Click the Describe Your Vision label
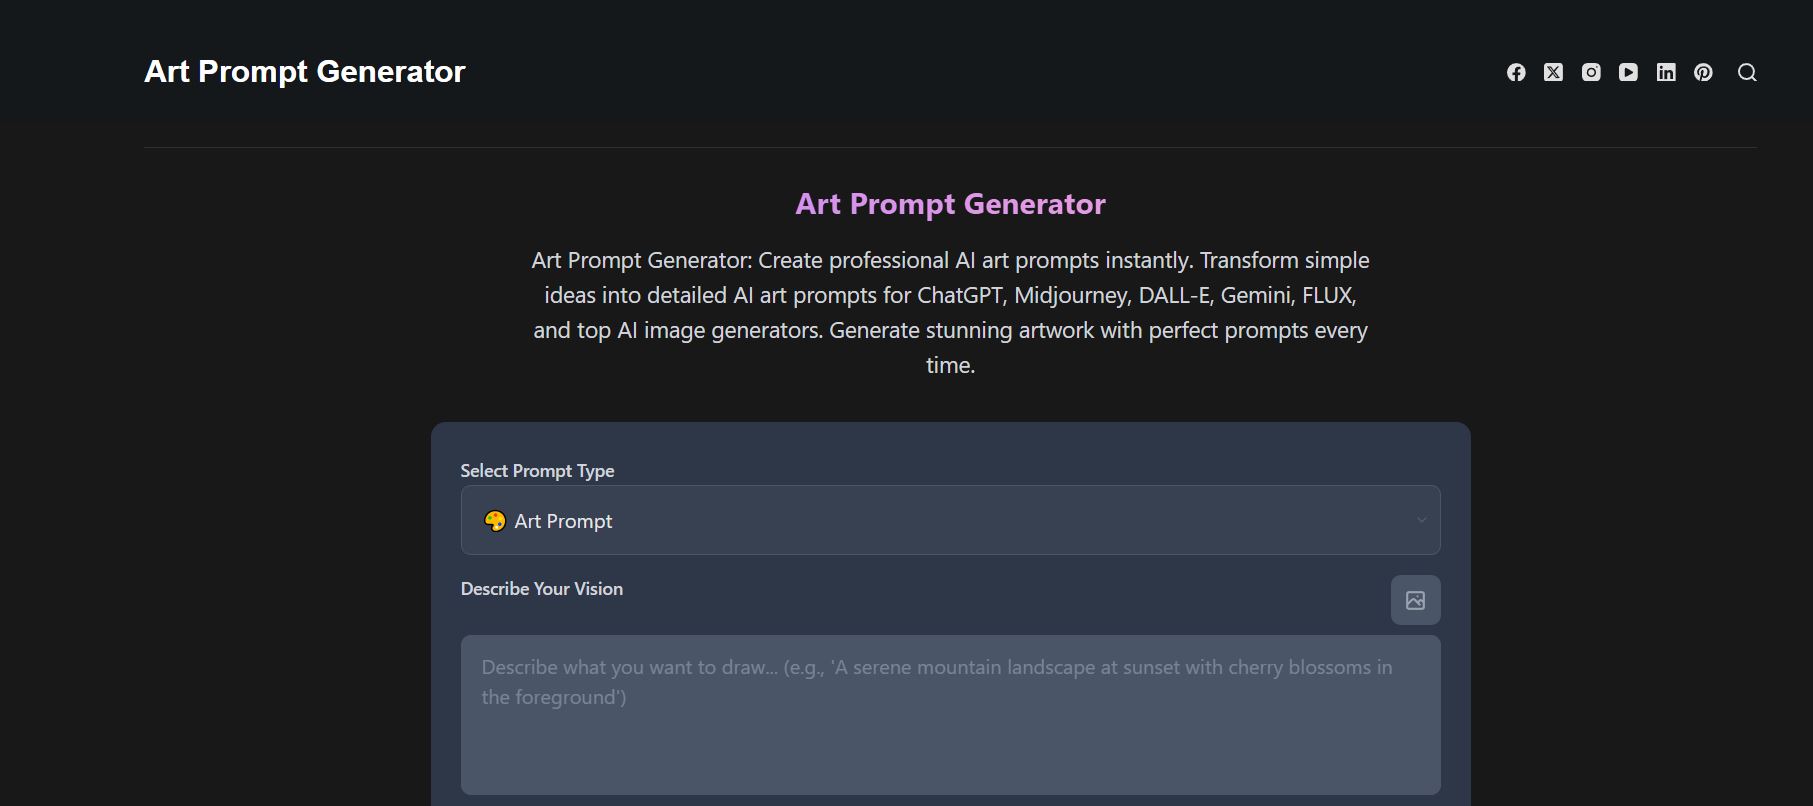The width and height of the screenshot is (1813, 806). coord(541,589)
